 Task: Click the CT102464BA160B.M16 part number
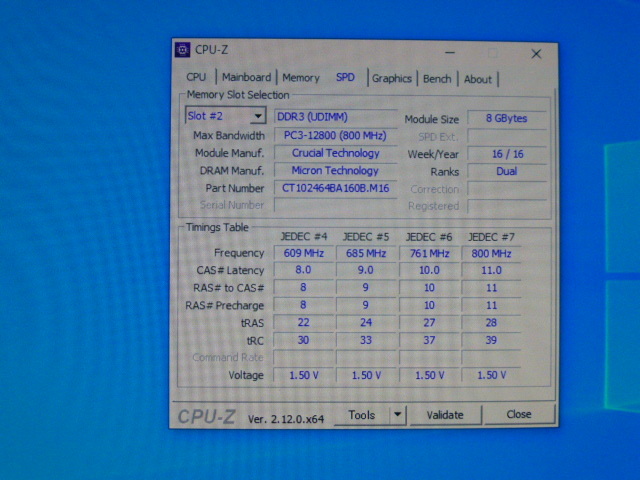pos(336,188)
